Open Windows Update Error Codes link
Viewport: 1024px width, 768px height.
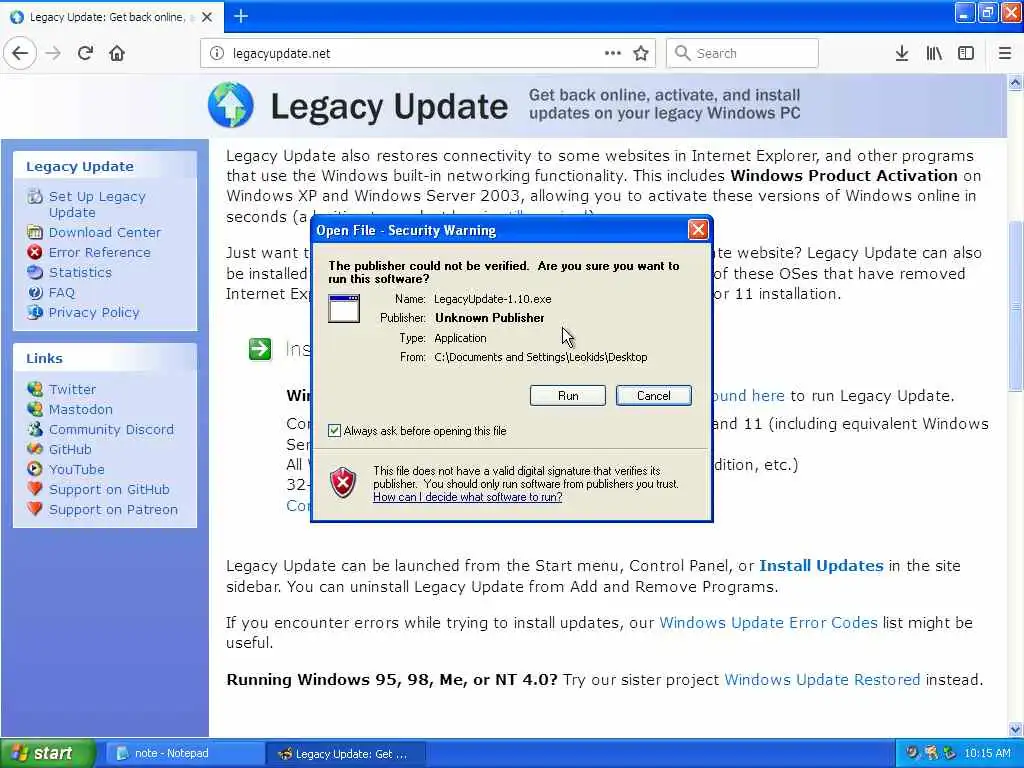[768, 622]
